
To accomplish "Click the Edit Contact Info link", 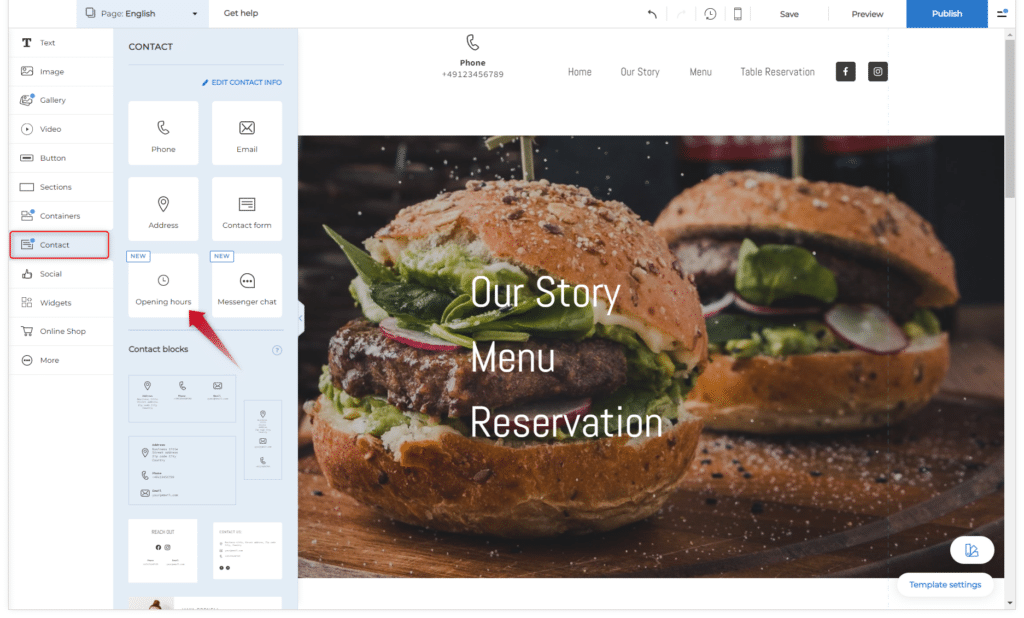I will pos(242,82).
